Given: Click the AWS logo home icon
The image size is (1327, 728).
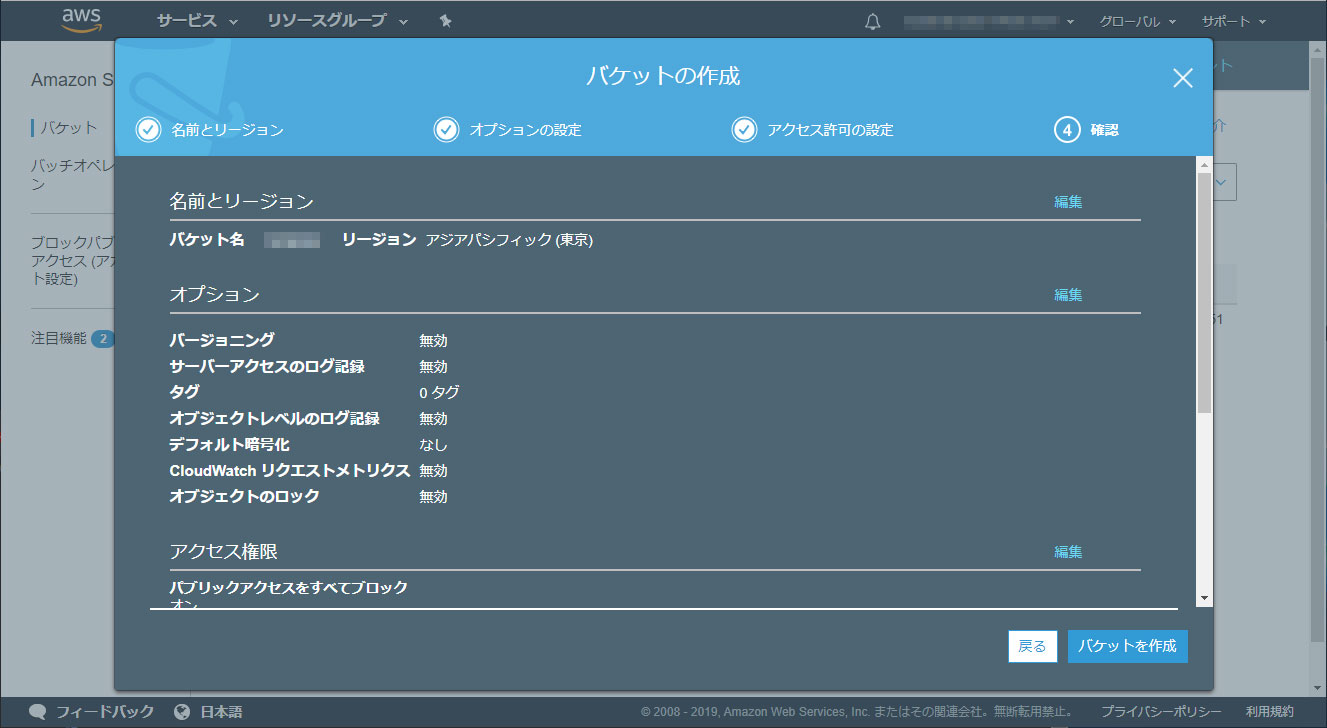Looking at the screenshot, I should pyautogui.click(x=81, y=20).
